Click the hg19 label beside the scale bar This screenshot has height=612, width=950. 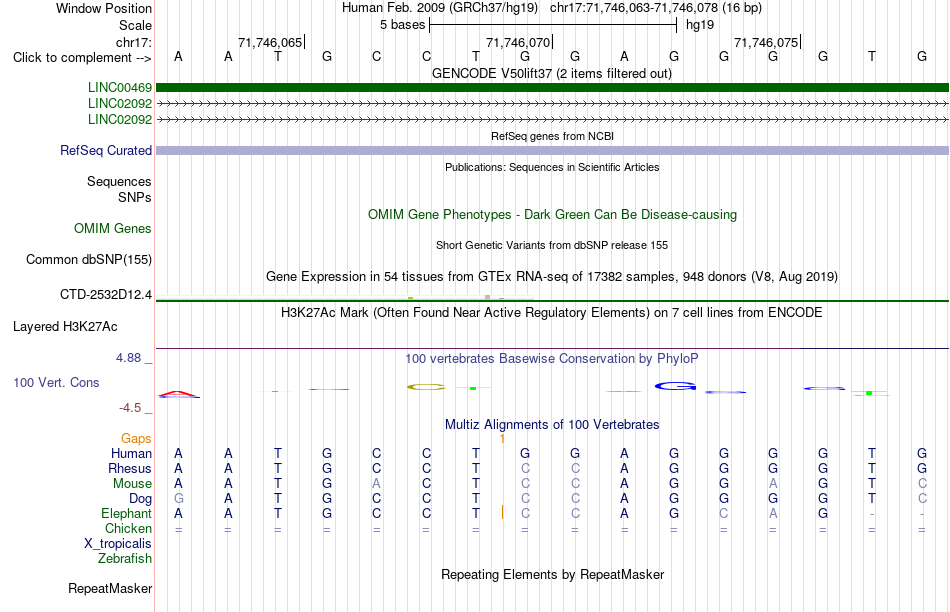[700, 25]
